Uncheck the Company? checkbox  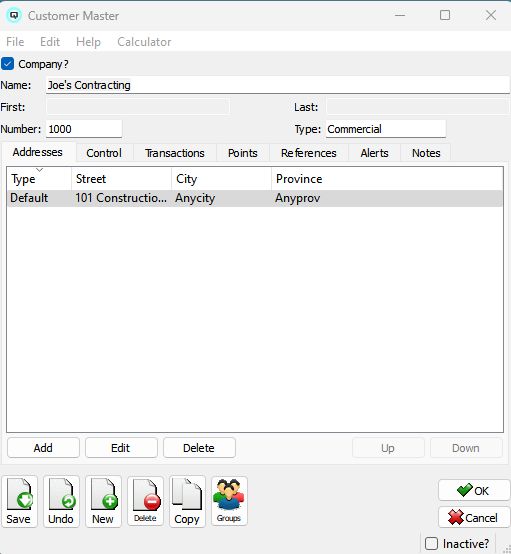(7, 64)
